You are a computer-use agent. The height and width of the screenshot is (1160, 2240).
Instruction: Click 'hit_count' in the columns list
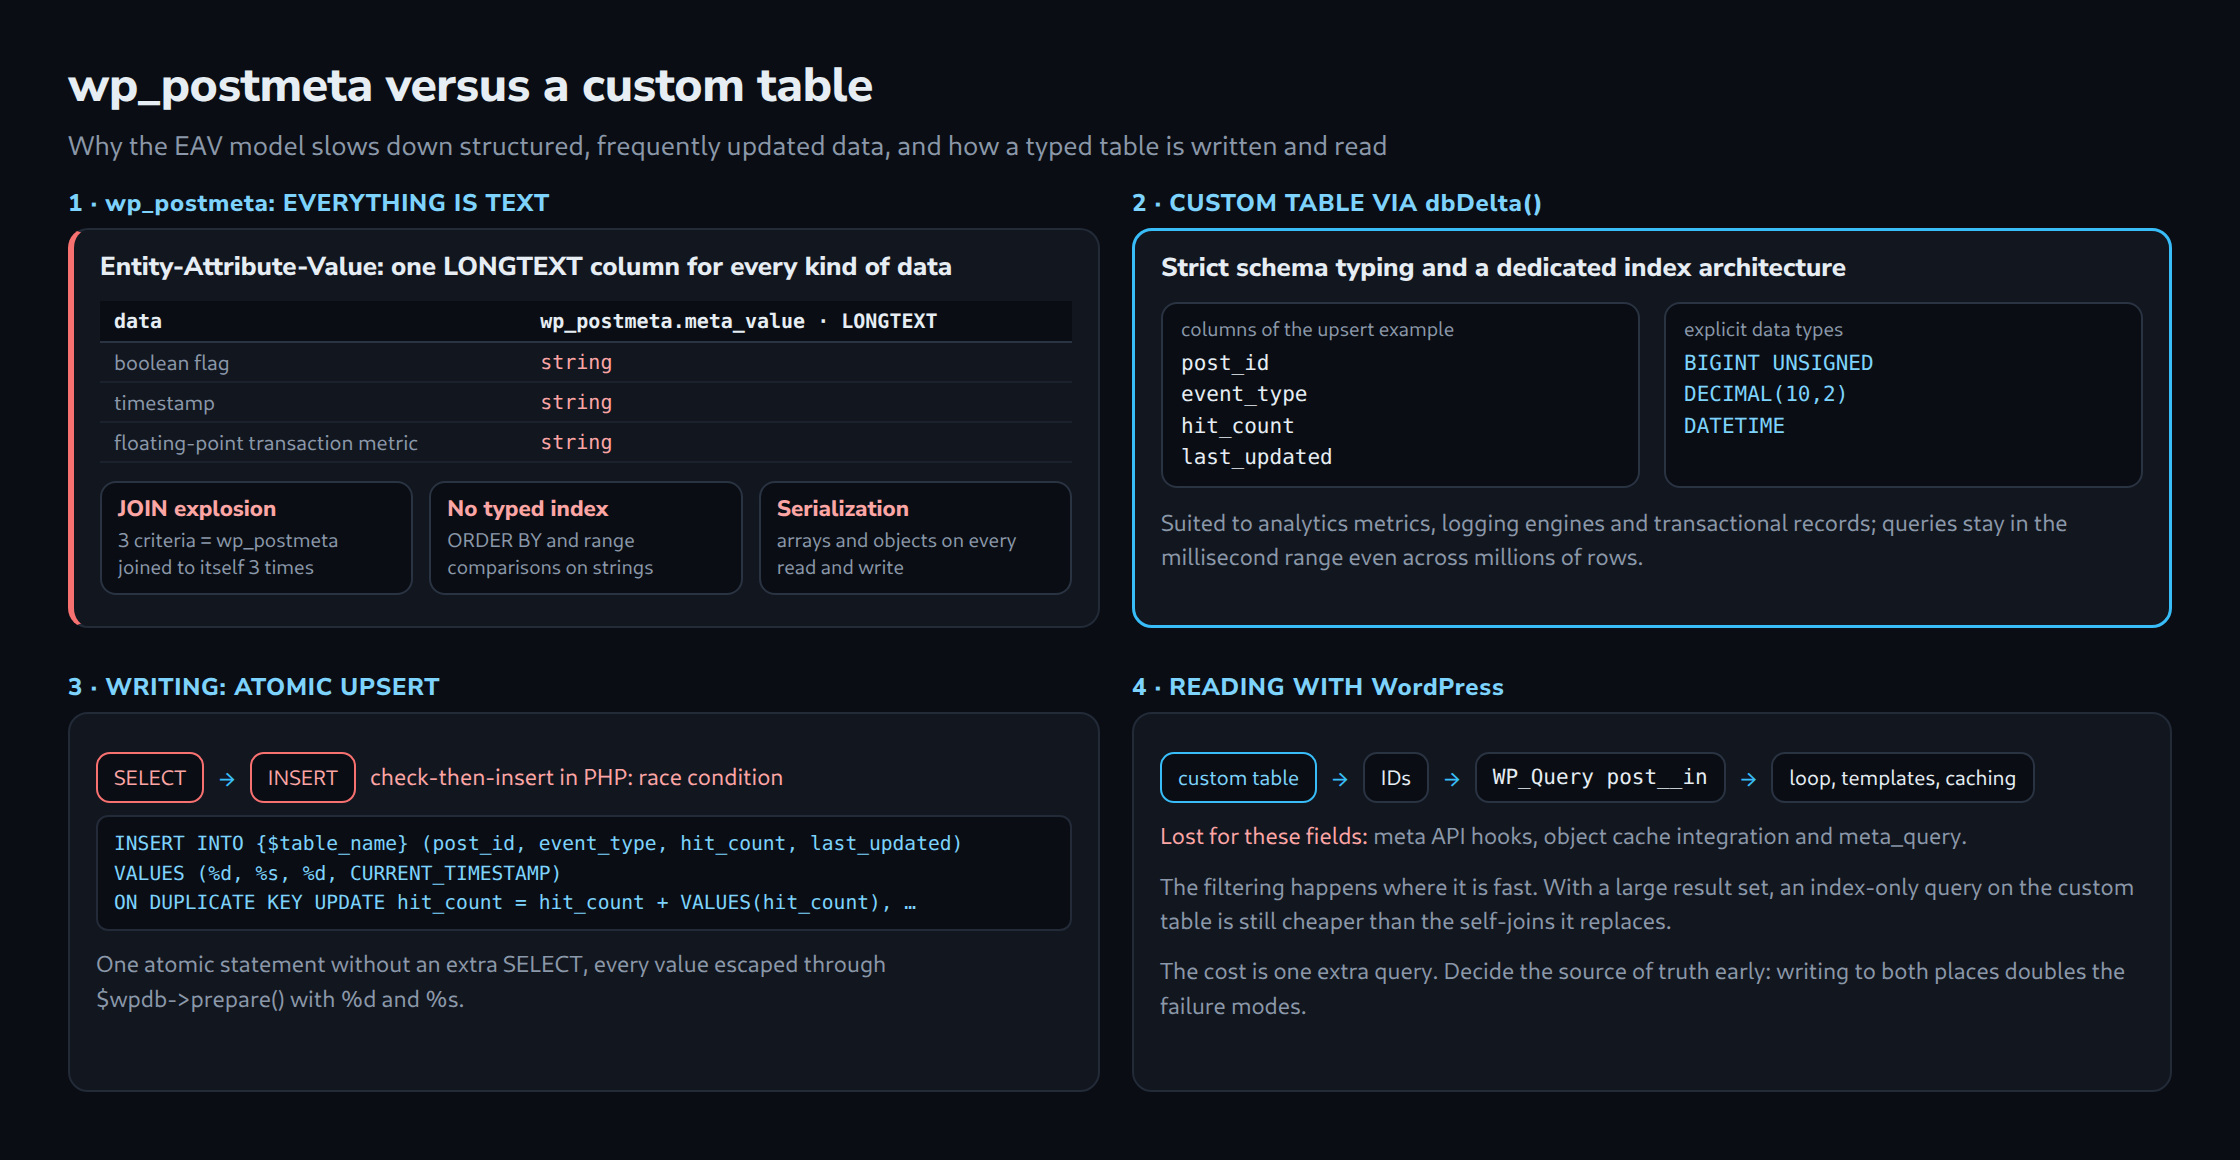coord(1237,426)
